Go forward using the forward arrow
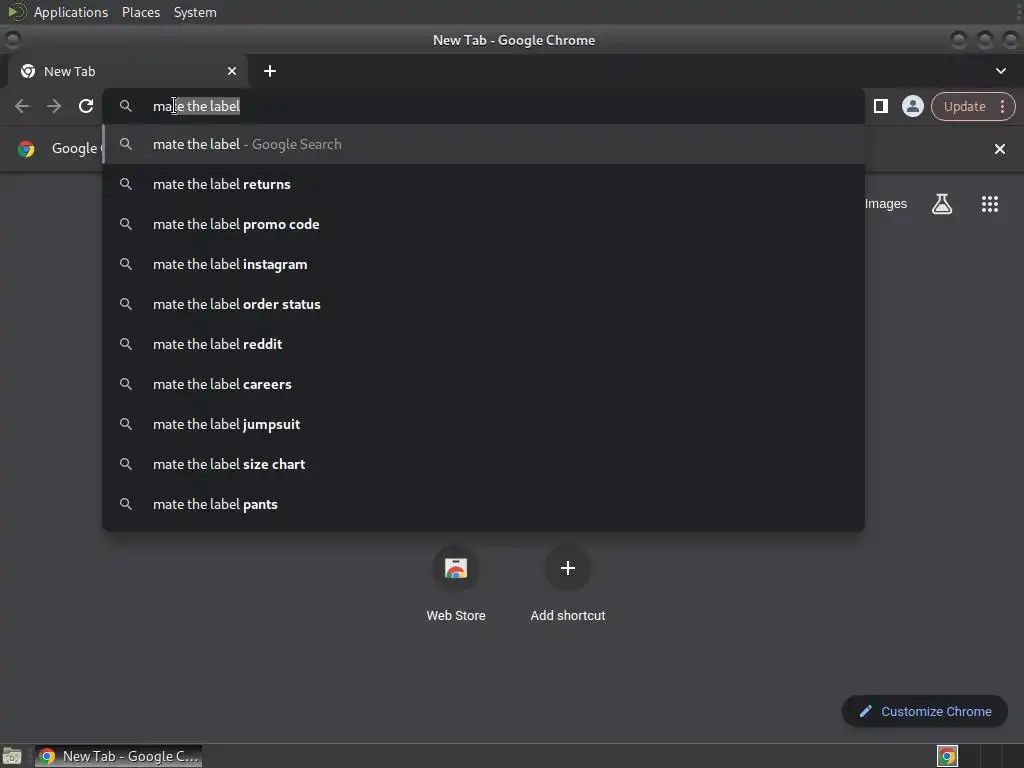This screenshot has height=768, width=1024. click(54, 106)
